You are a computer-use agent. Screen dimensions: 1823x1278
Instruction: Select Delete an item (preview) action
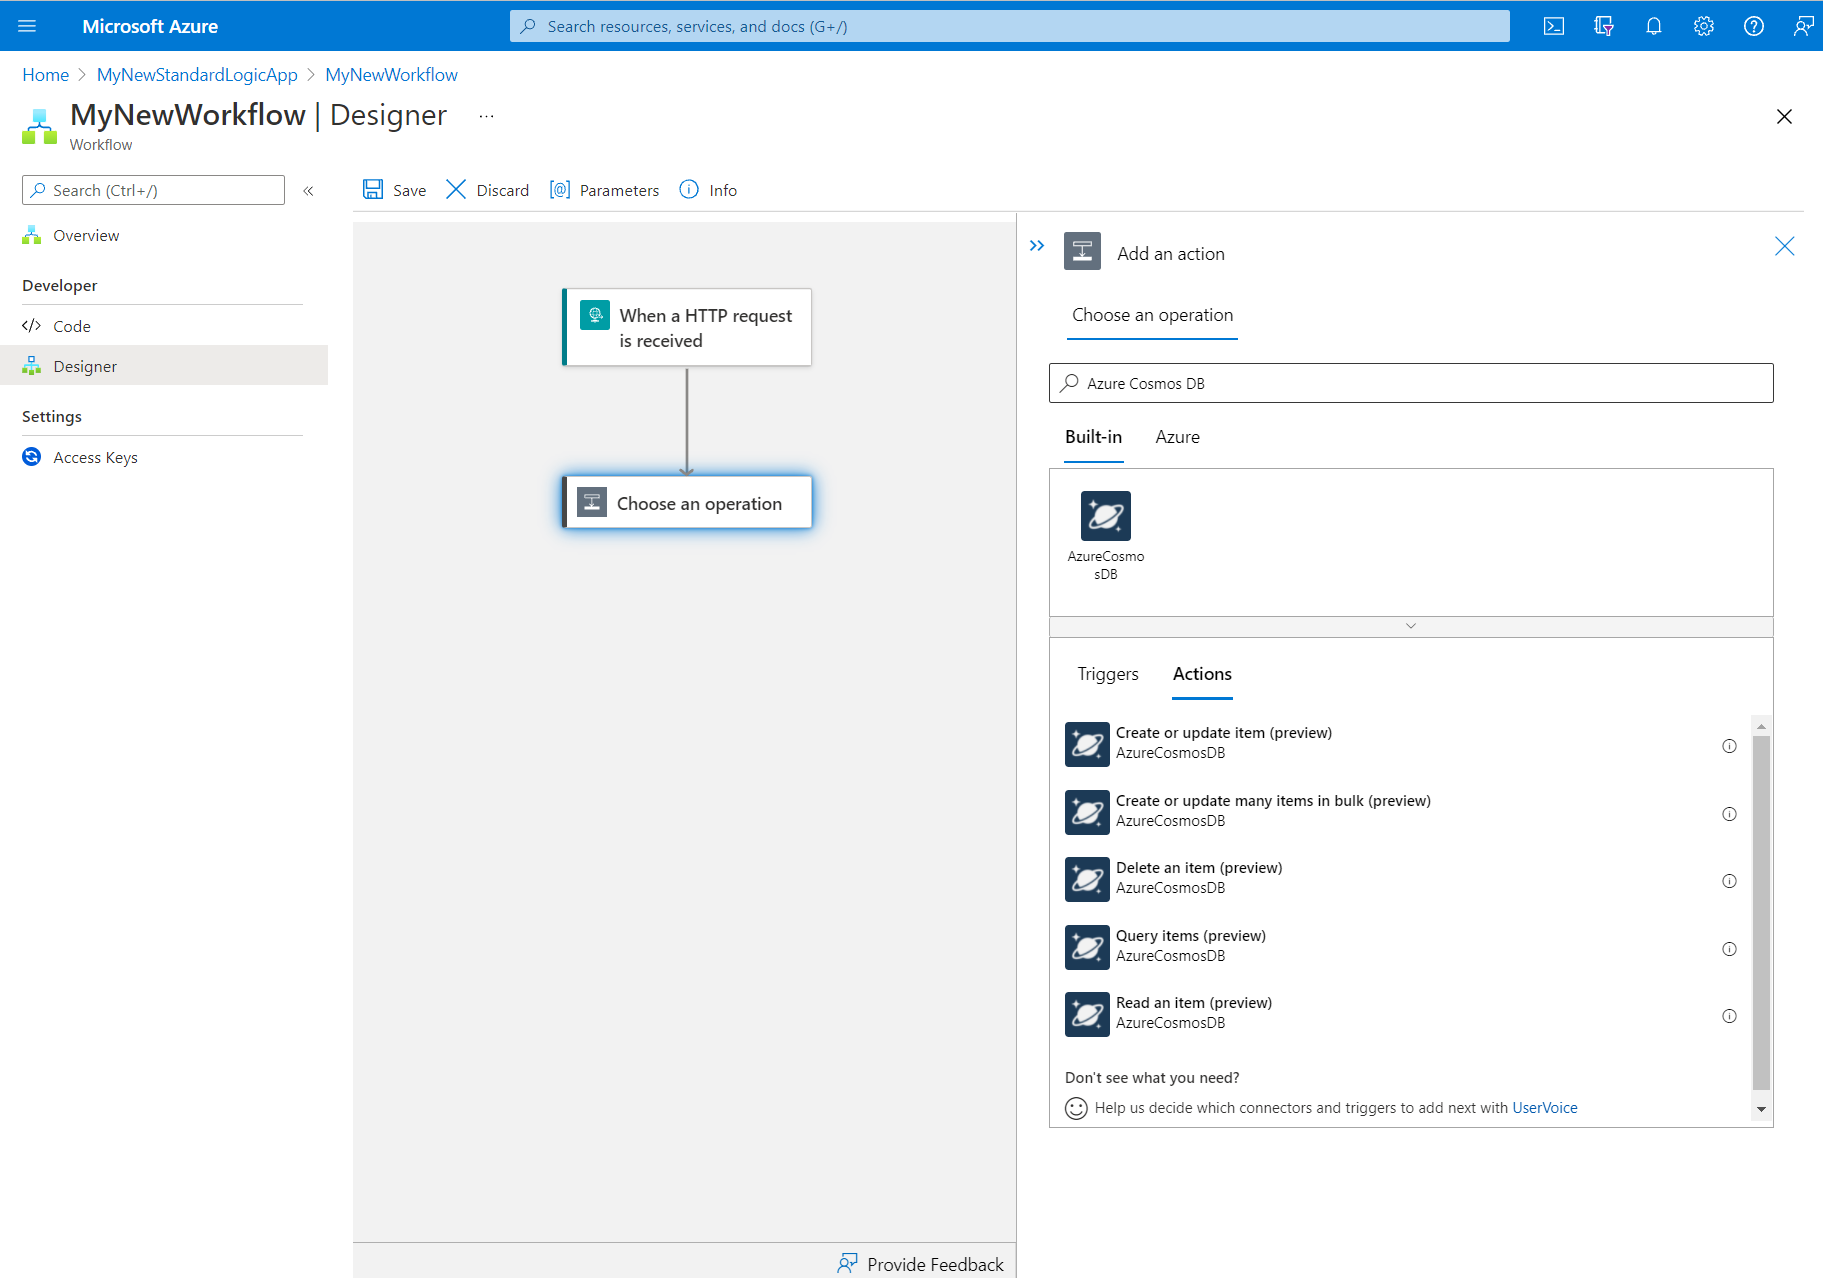click(1401, 878)
